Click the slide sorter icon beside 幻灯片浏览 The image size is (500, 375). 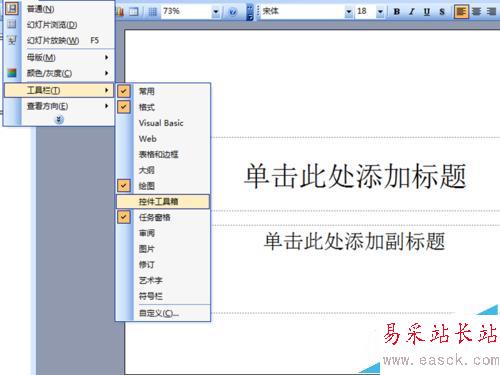(12, 24)
